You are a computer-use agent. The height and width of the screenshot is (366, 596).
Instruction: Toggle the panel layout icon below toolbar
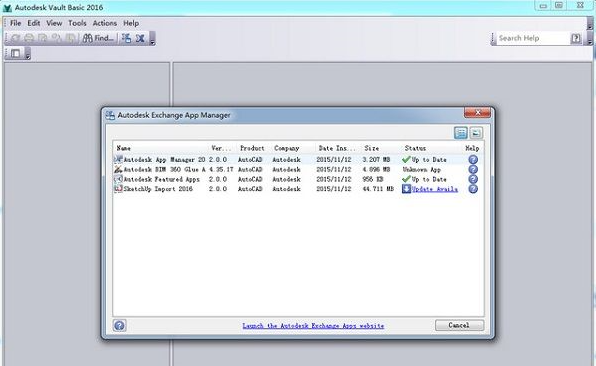16,54
